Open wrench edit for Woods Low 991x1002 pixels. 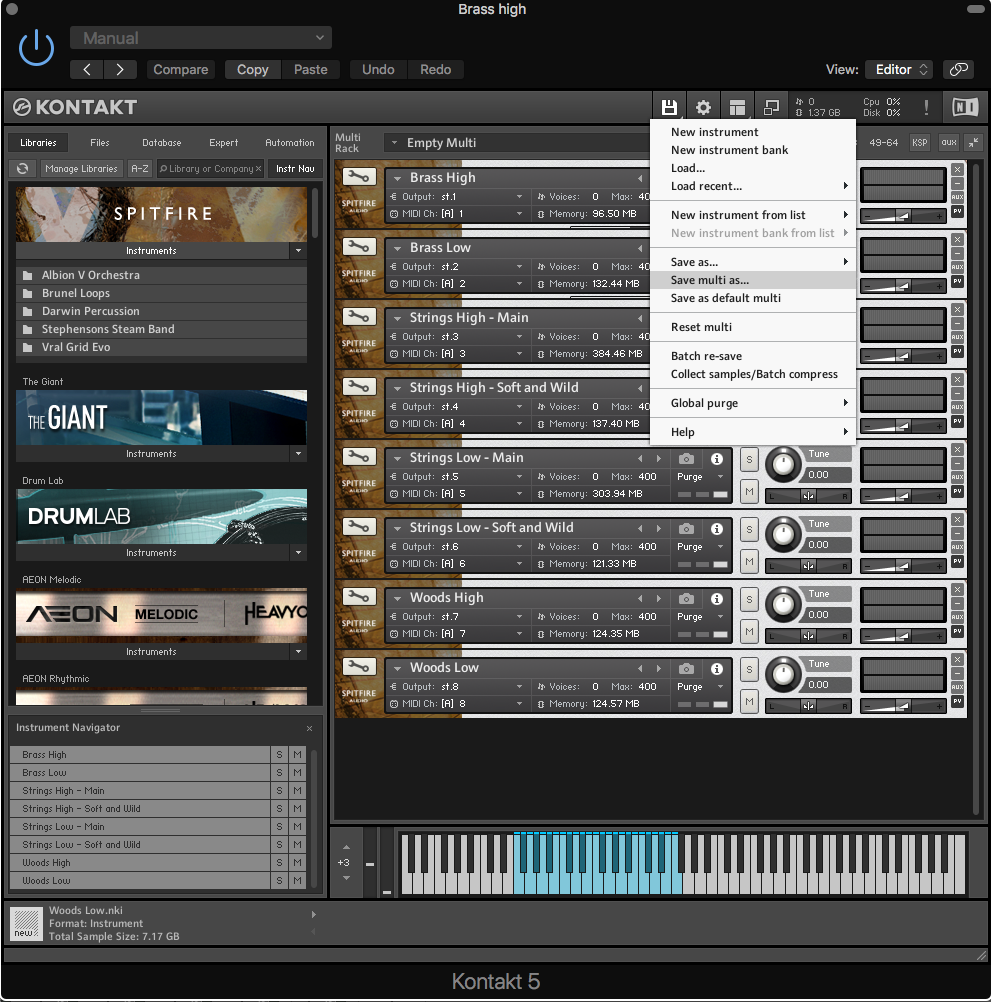359,667
